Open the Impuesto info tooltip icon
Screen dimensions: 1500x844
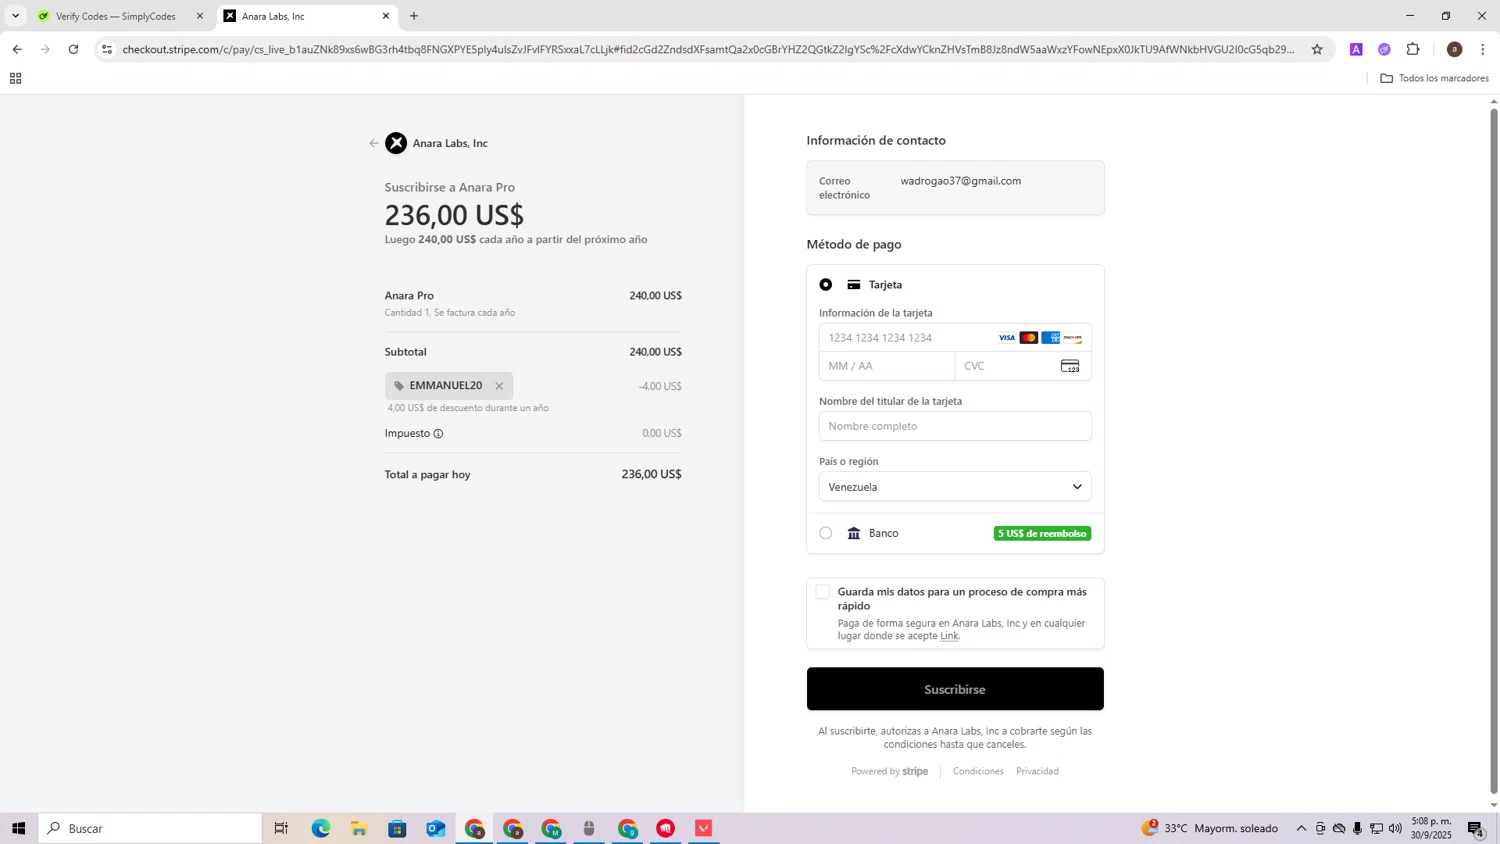pos(438,434)
